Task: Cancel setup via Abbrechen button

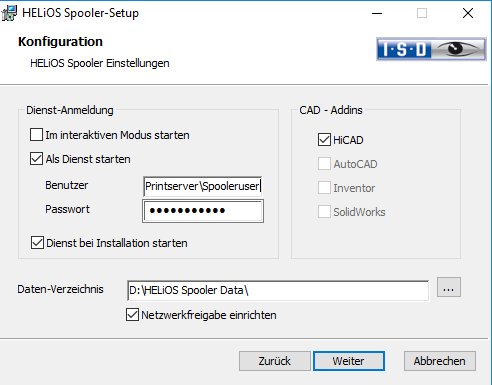Action: [x=440, y=361]
